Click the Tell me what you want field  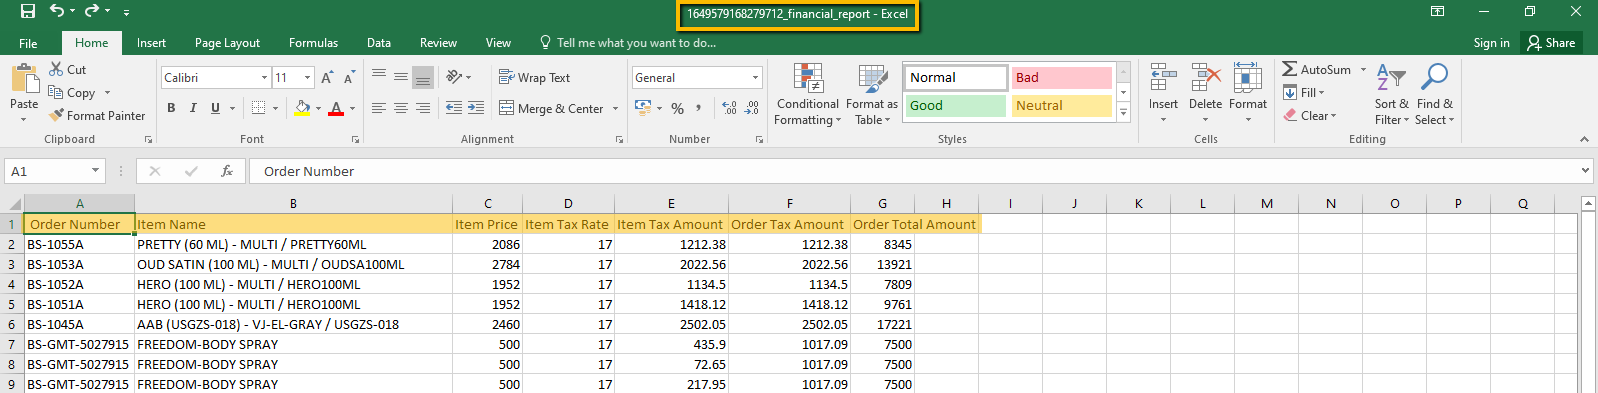[x=628, y=43]
